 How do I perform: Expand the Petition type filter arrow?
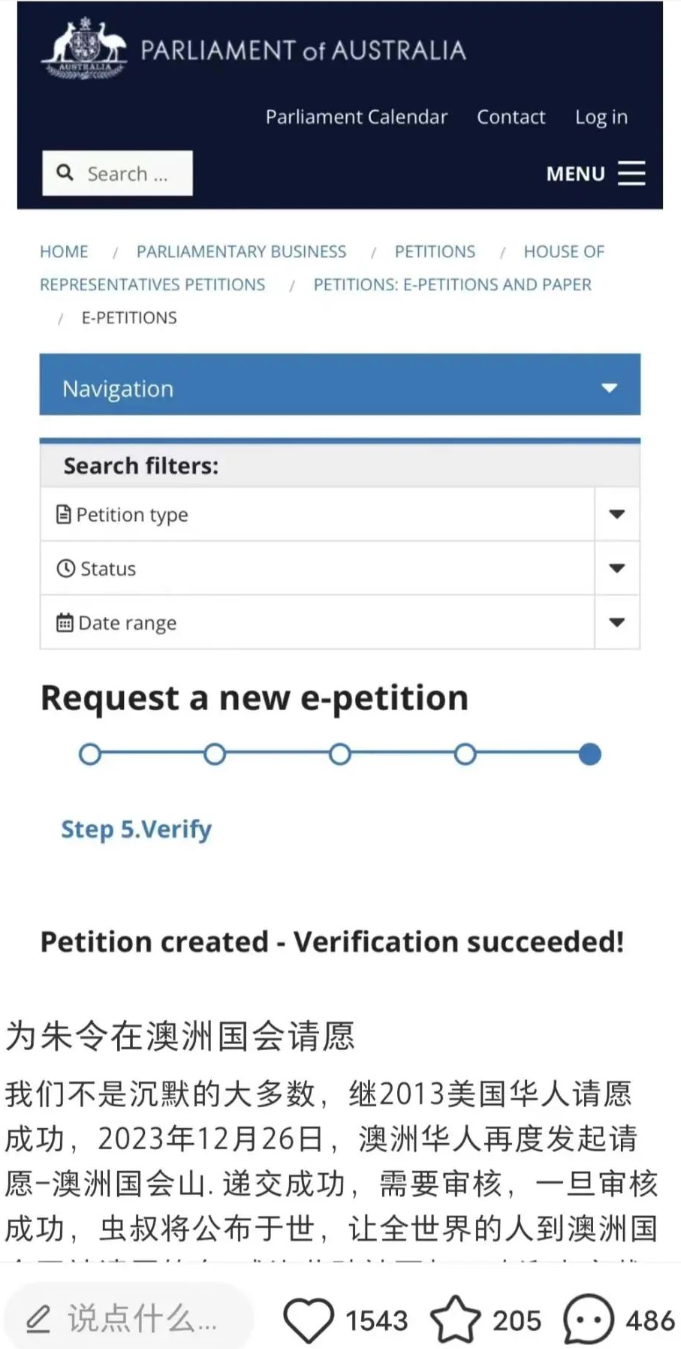pyautogui.click(x=617, y=515)
